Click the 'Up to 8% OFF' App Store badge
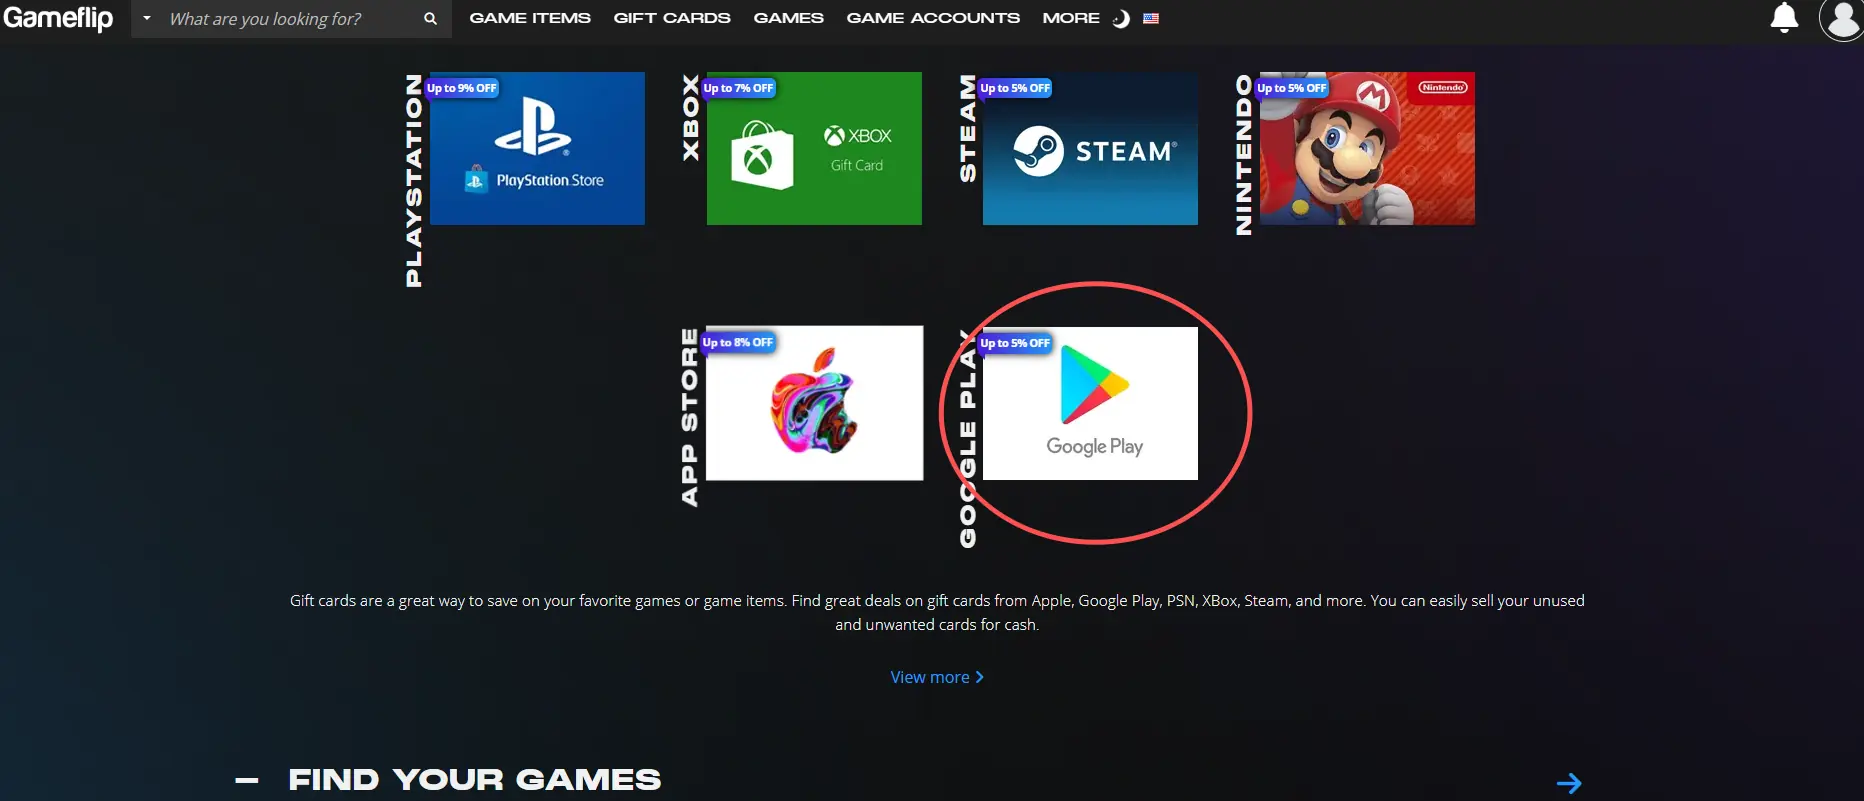1864x801 pixels. click(738, 342)
